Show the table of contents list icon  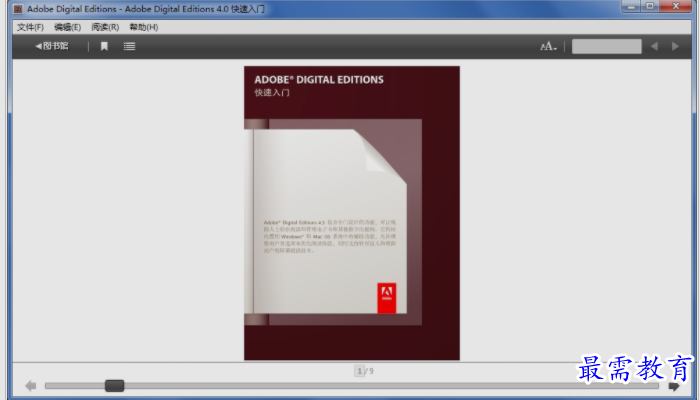[x=129, y=46]
